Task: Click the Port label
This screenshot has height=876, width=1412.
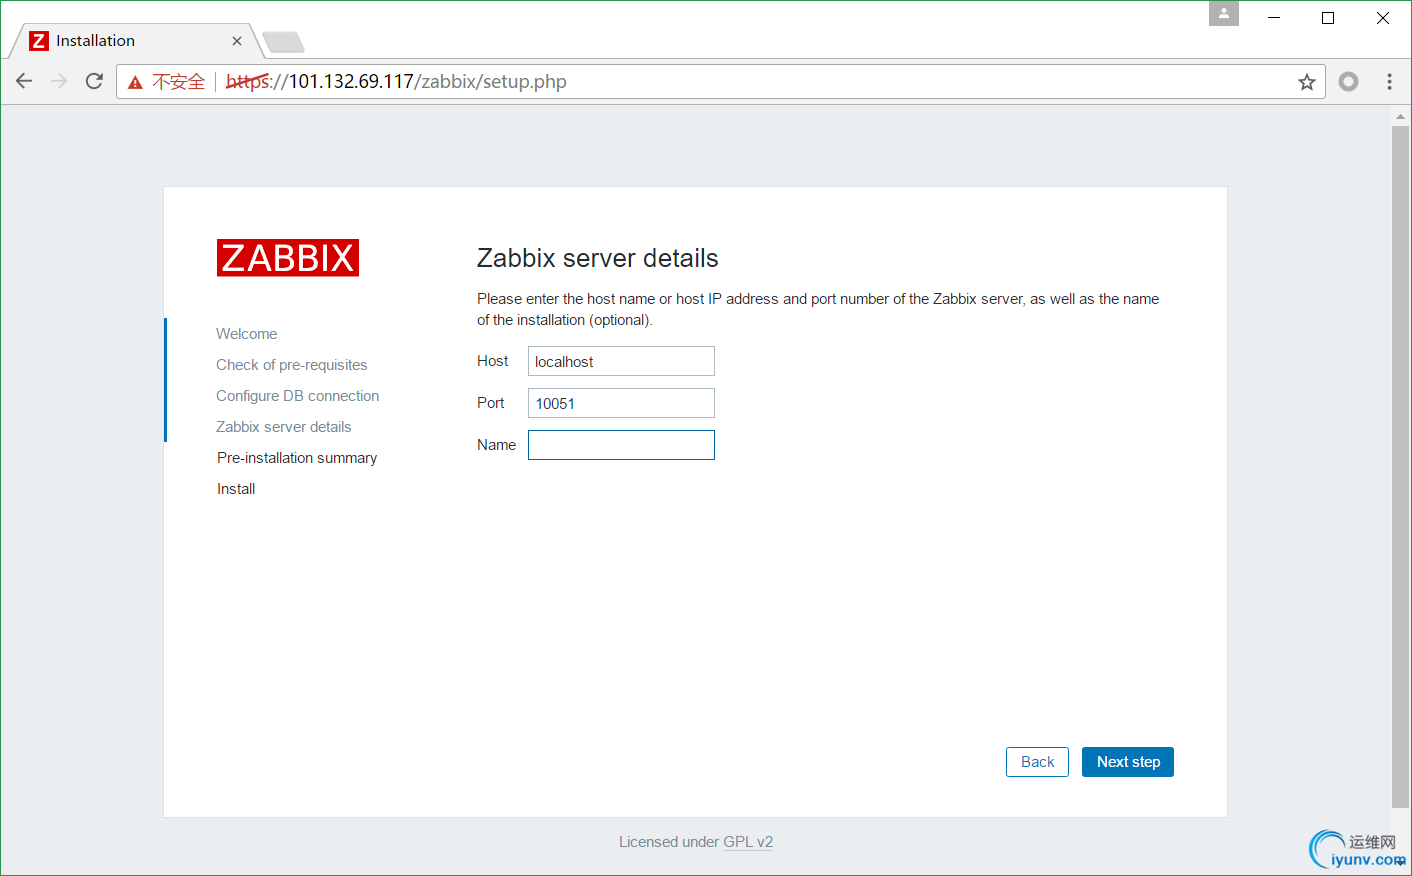Action: [x=491, y=403]
